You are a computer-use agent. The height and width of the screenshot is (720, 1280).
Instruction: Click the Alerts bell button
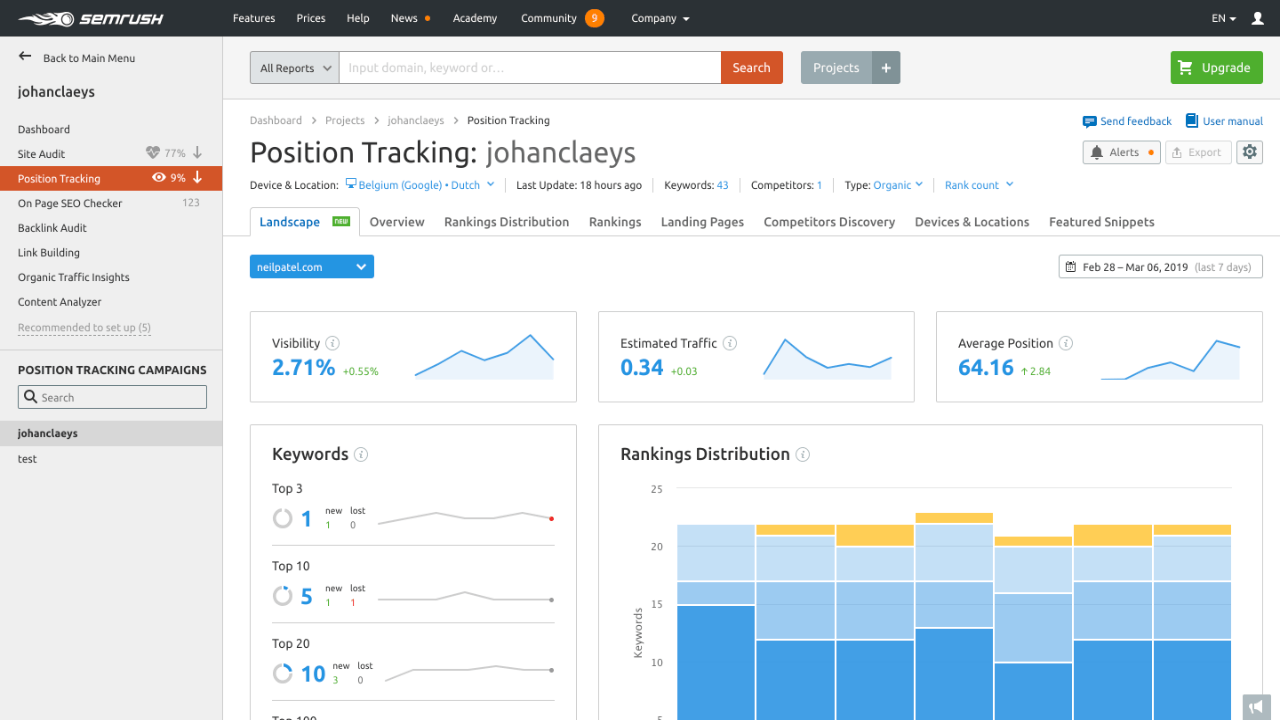[1121, 152]
